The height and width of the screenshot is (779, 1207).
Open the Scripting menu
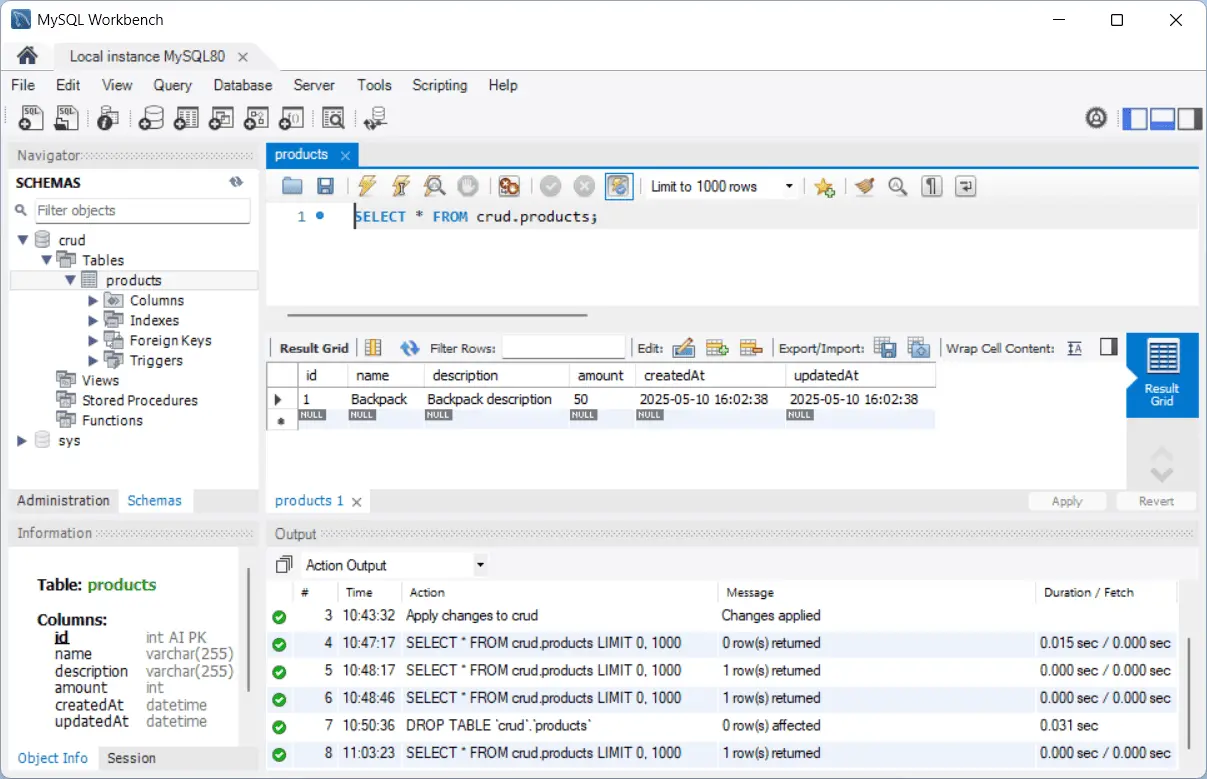click(440, 85)
